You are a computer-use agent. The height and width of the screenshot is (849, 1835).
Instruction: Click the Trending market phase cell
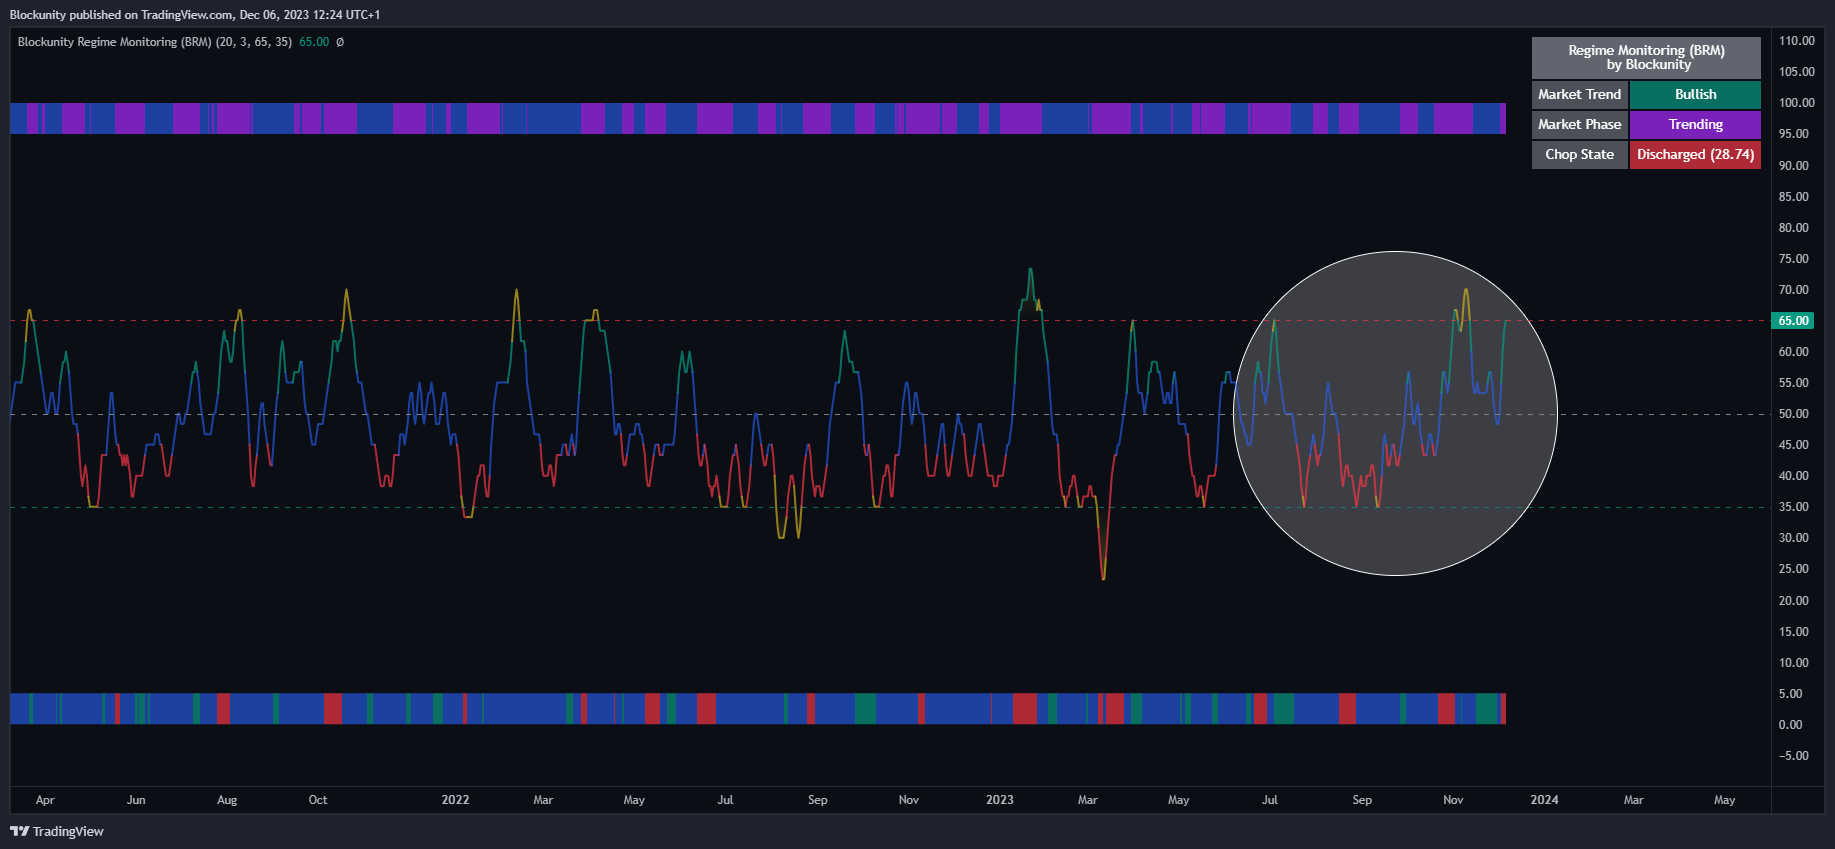pyautogui.click(x=1695, y=125)
